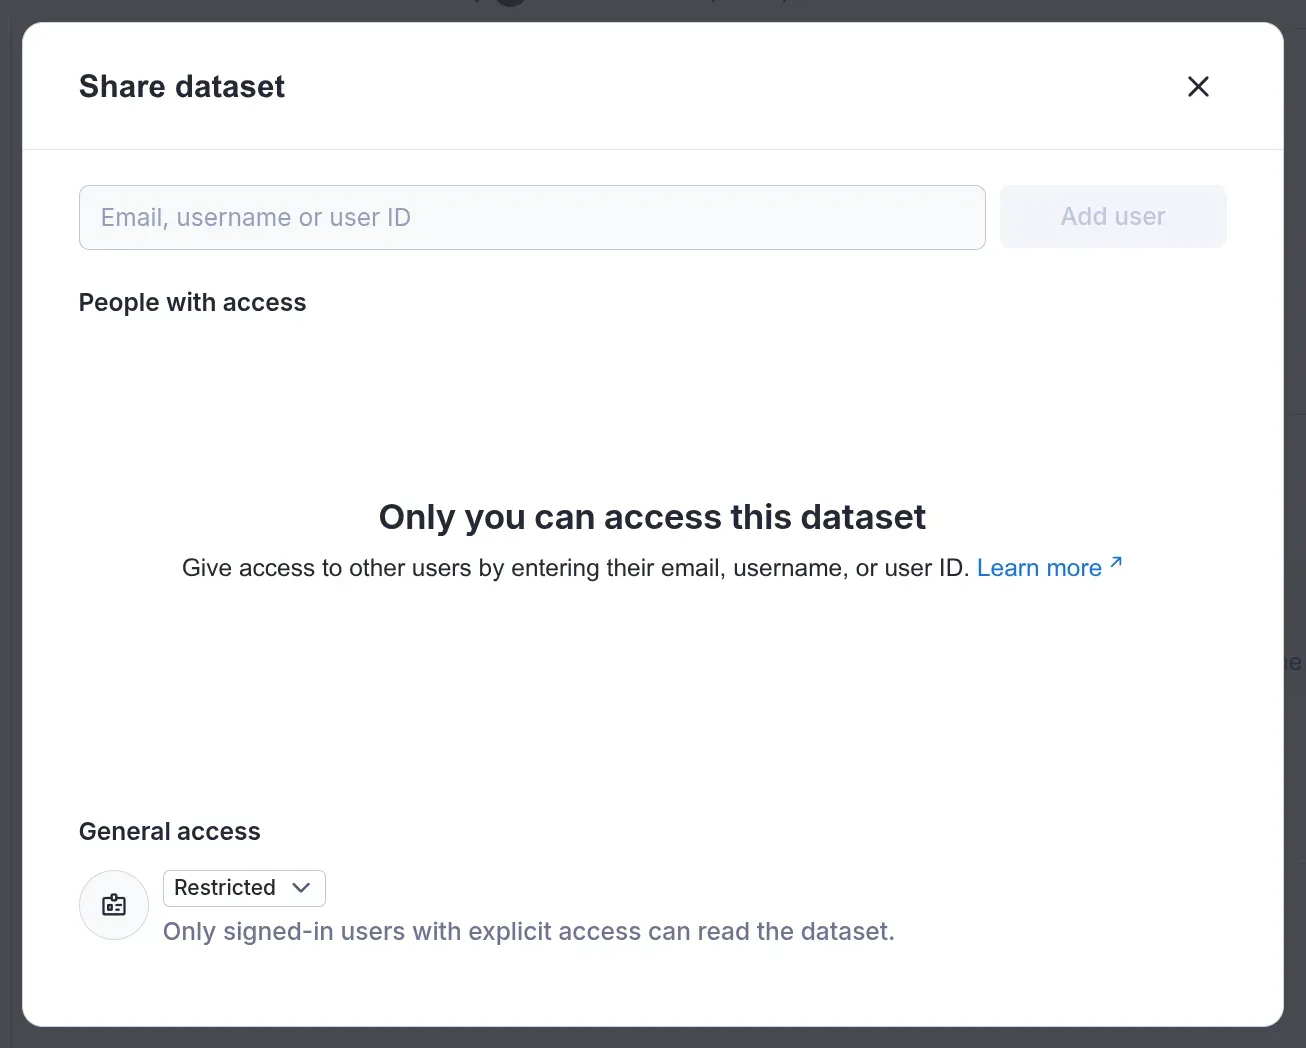Select the People with access heading
The height and width of the screenshot is (1048, 1306).
click(x=192, y=302)
